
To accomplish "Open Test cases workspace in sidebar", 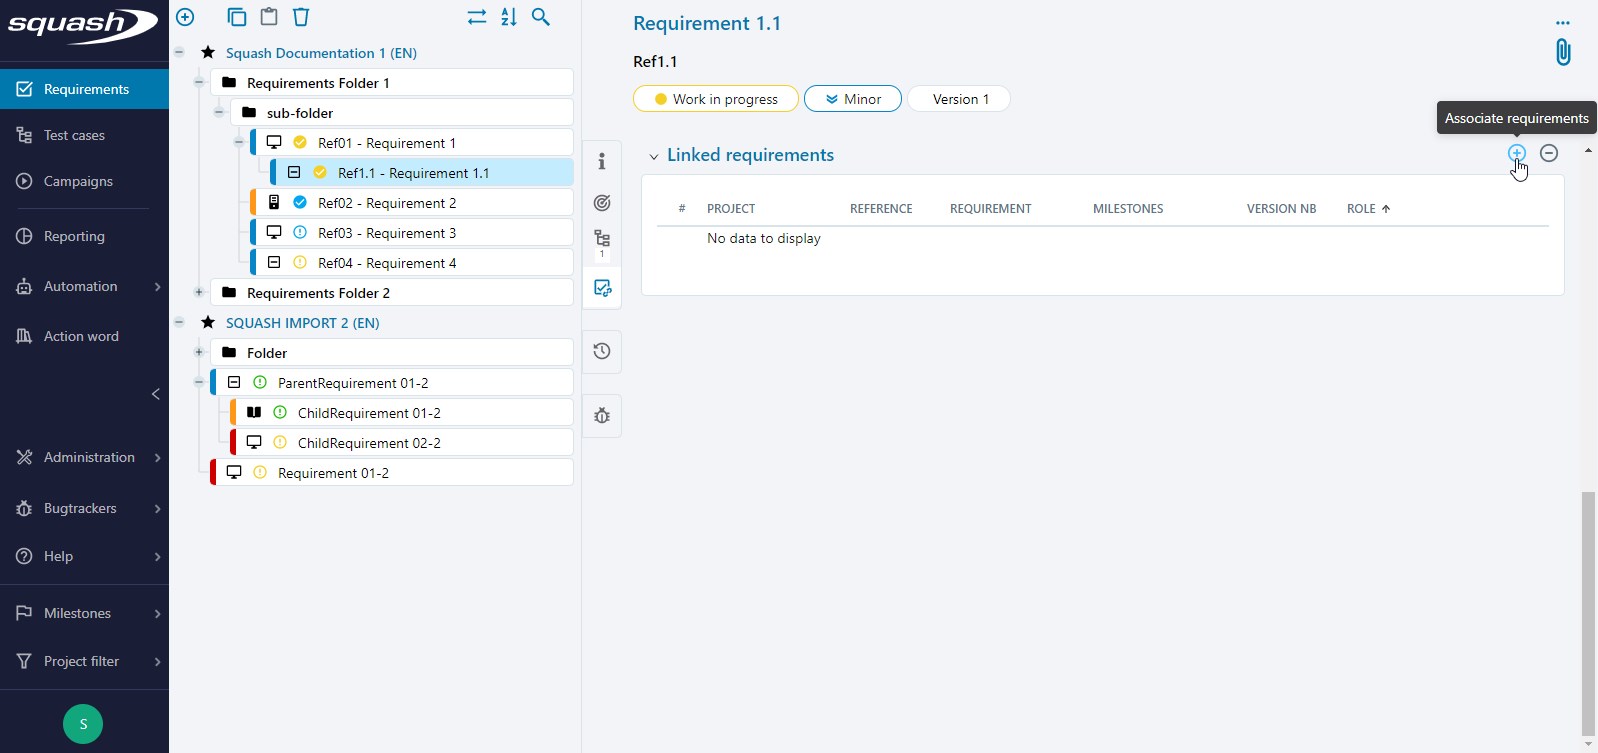I will (x=74, y=135).
